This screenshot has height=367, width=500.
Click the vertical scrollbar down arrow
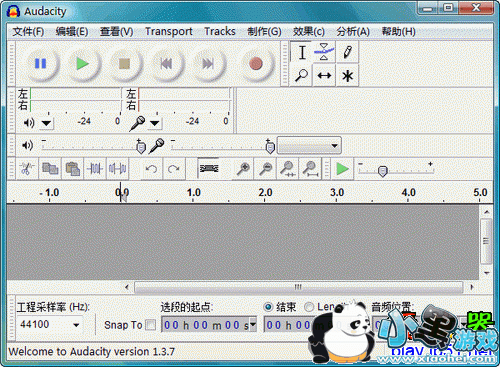pyautogui.click(x=487, y=273)
